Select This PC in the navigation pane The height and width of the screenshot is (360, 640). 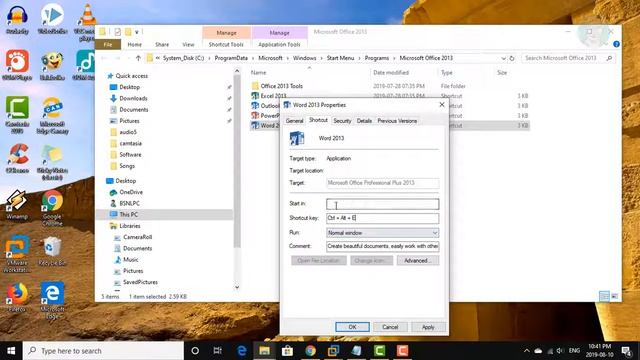(x=128, y=215)
